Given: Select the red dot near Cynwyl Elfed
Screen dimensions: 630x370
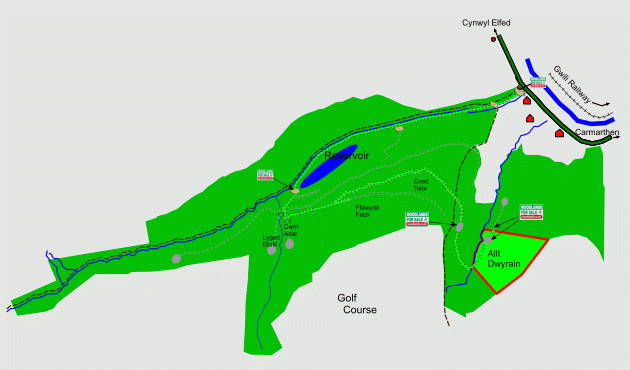Looking at the screenshot, I should [x=493, y=39].
